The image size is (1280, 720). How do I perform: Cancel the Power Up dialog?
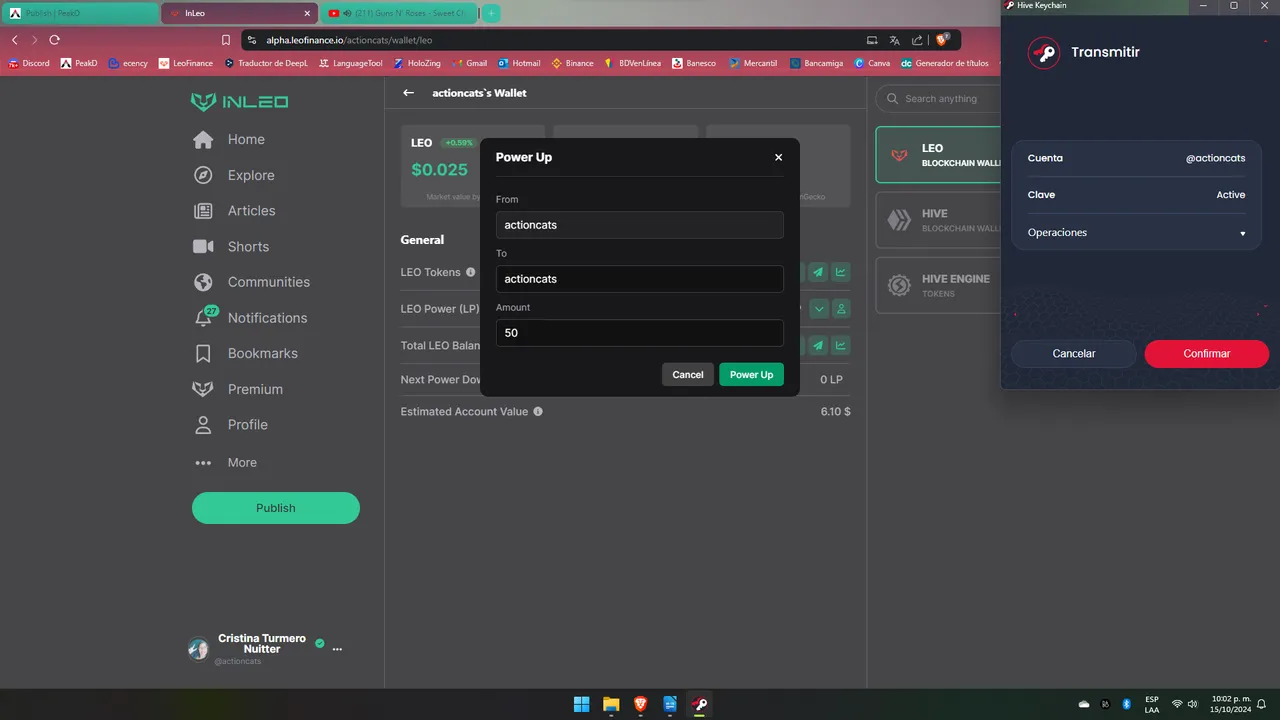688,375
